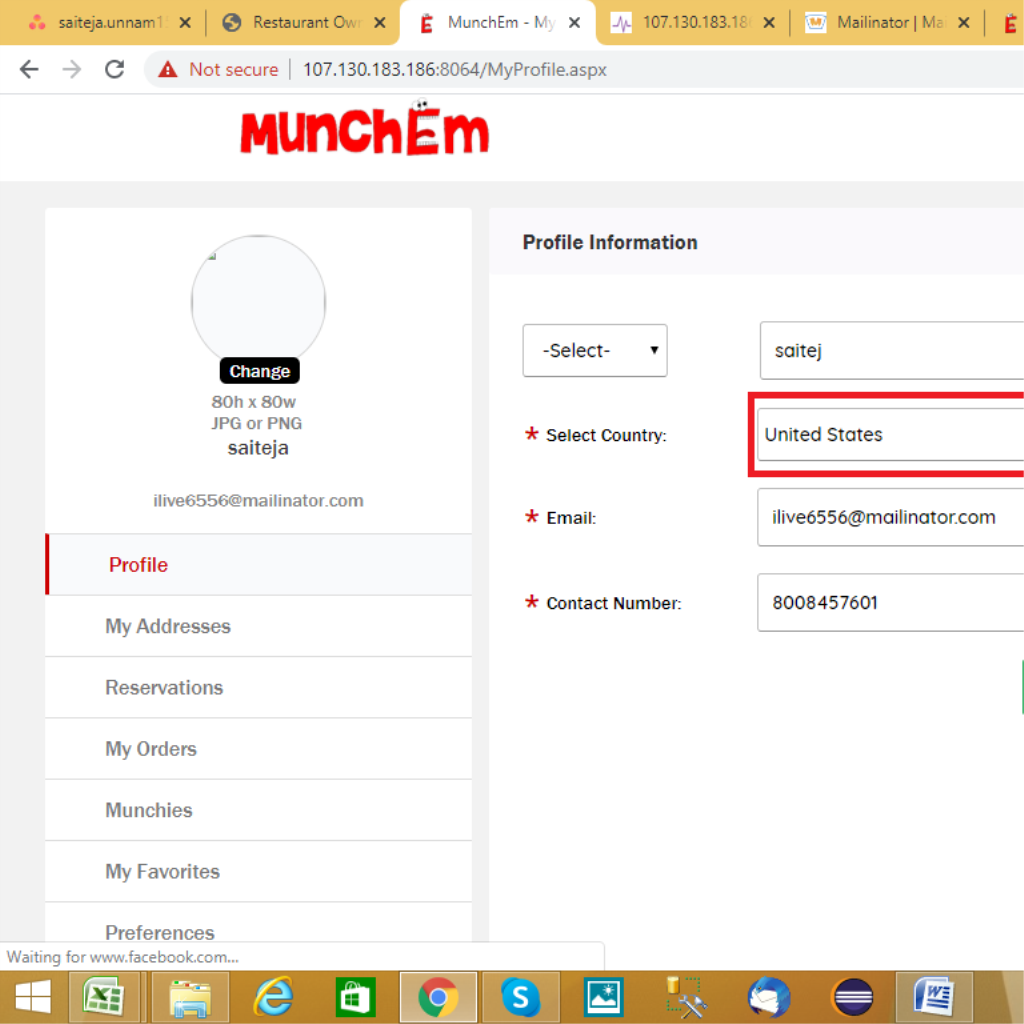This screenshot has width=1024, height=1024.
Task: Click into the Contact Number field
Action: click(x=890, y=603)
